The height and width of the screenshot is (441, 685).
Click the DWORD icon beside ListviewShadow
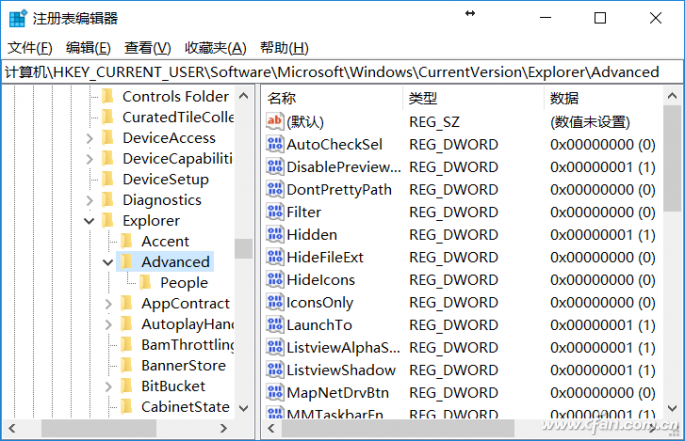pos(275,370)
